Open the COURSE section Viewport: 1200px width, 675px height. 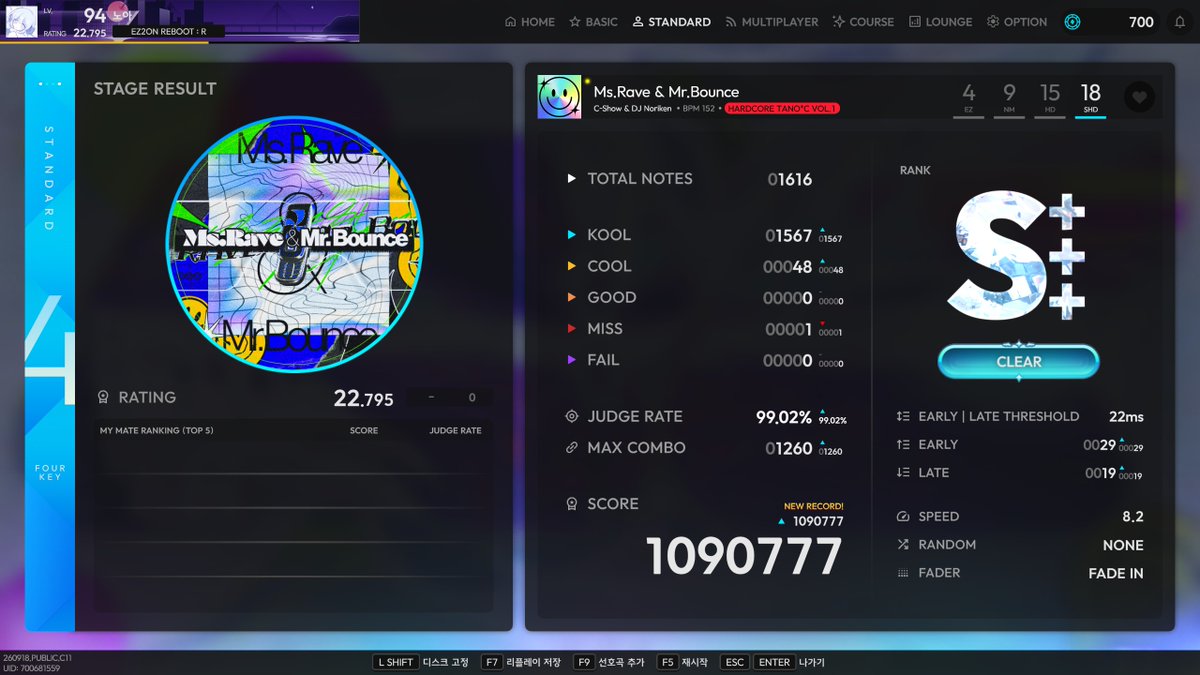pyautogui.click(x=863, y=22)
